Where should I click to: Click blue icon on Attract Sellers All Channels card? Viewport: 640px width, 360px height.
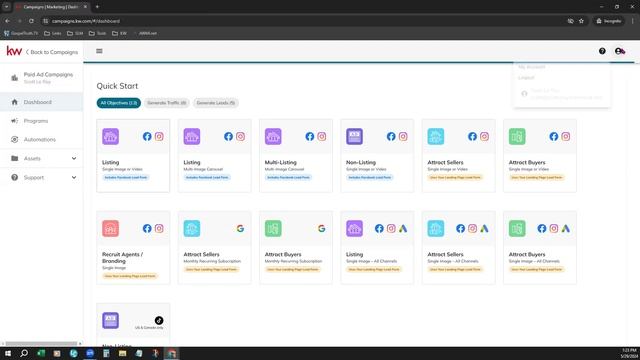[436, 228]
